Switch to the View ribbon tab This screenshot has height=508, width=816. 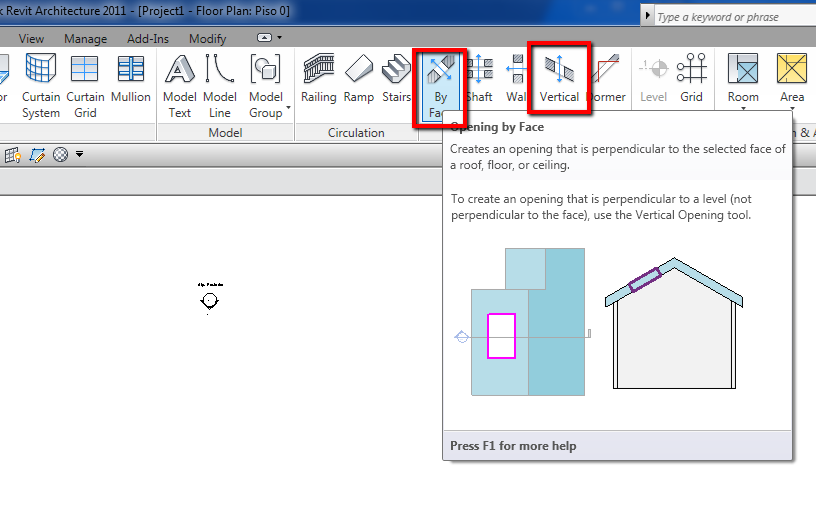31,39
